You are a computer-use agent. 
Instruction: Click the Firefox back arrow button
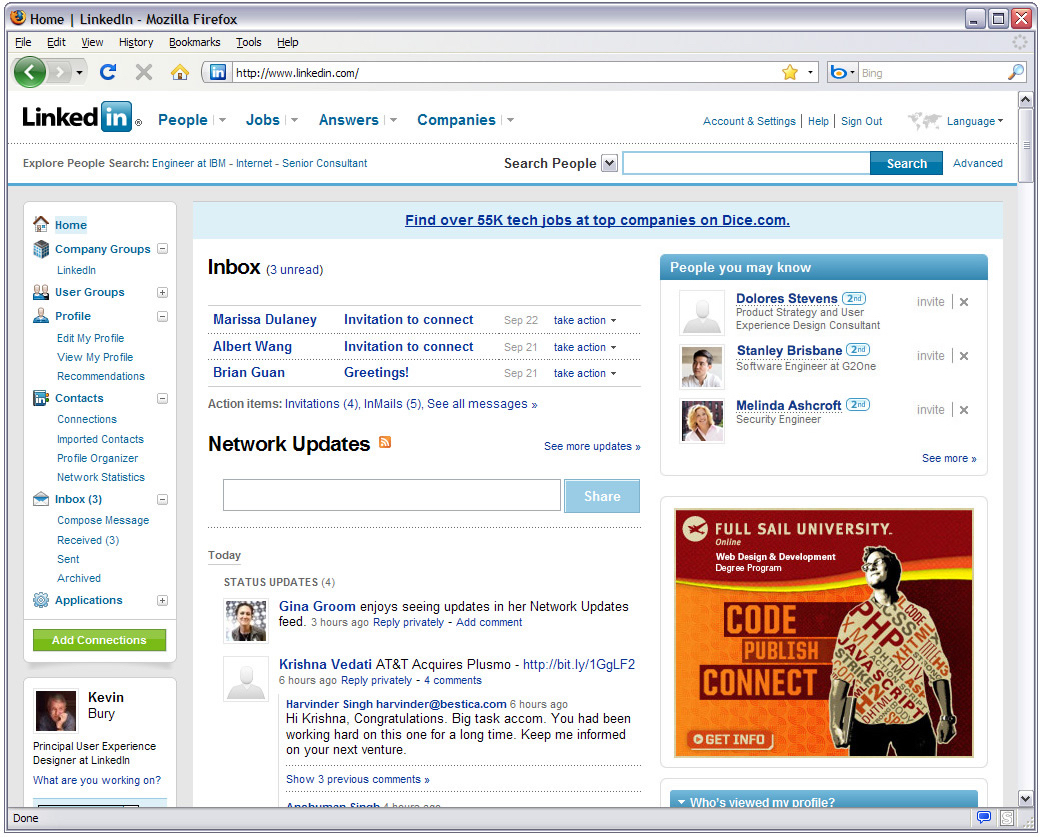click(x=29, y=72)
